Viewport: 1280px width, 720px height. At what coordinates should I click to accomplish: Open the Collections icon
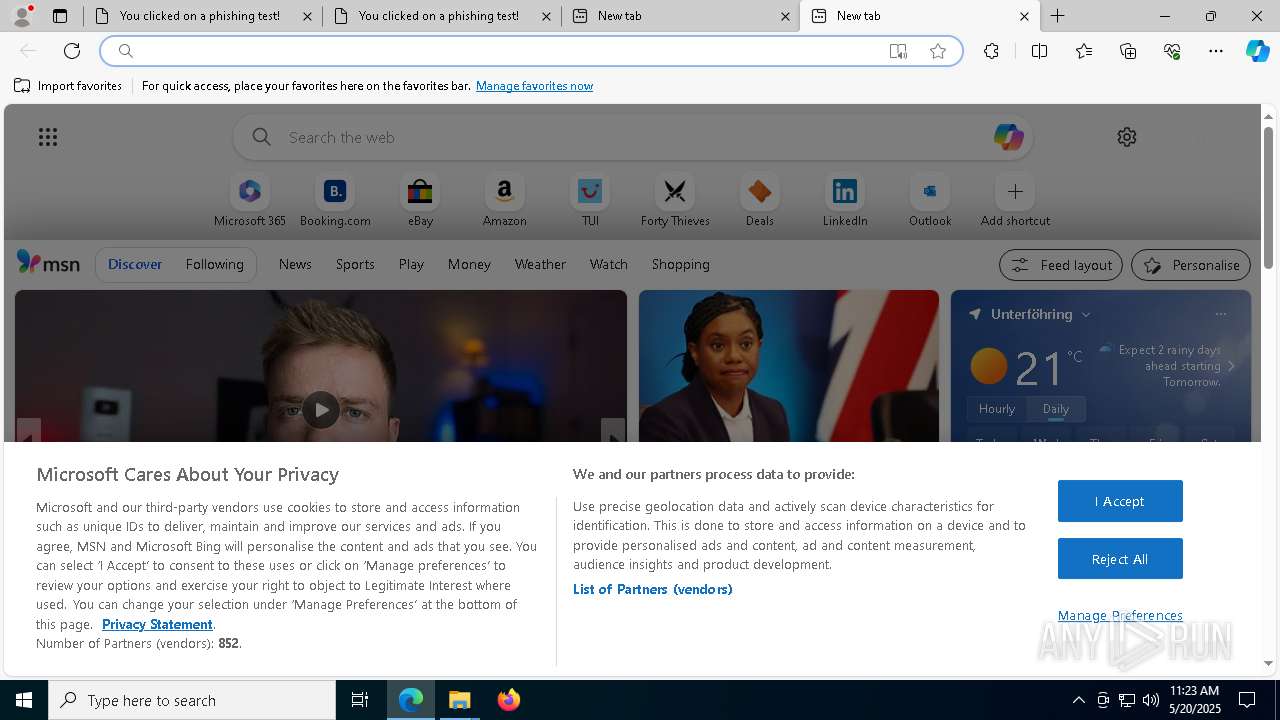(x=1128, y=51)
